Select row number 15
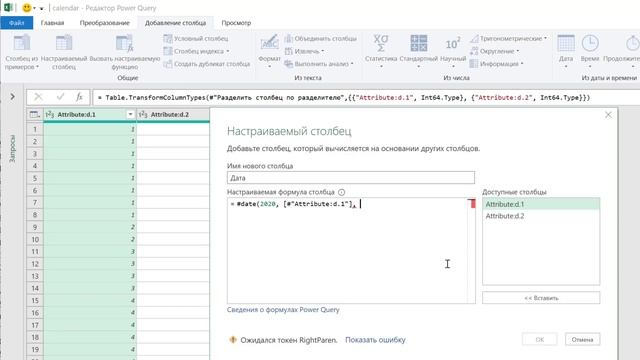The width and height of the screenshot is (640, 360). (35, 301)
